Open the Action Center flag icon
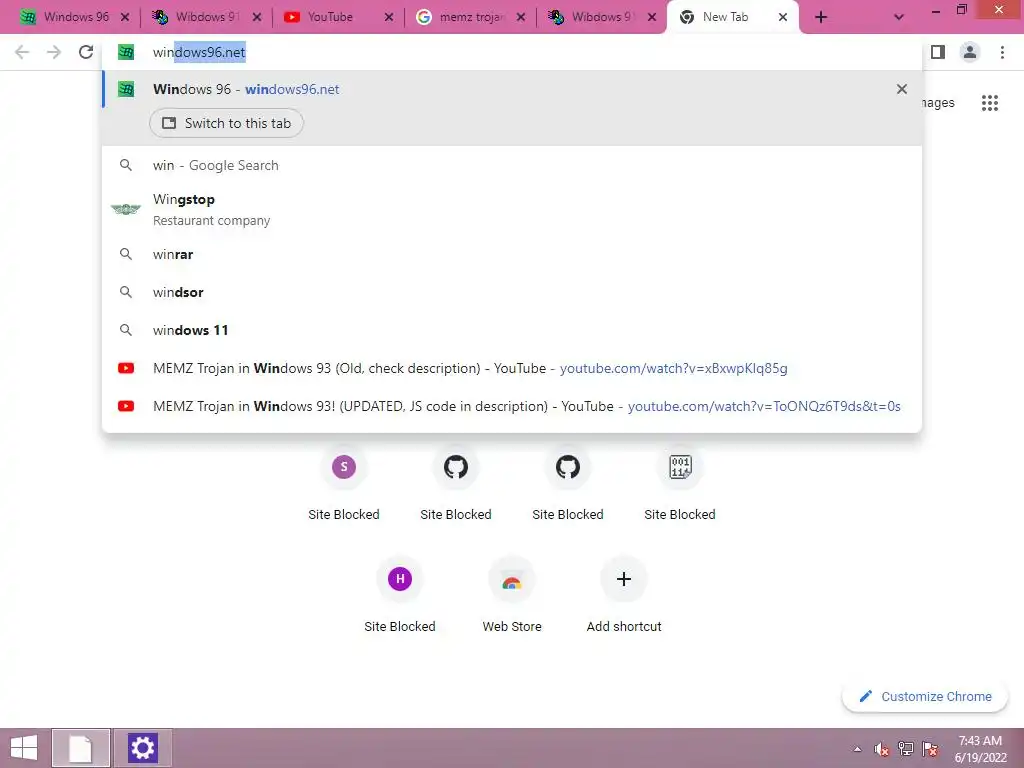The height and width of the screenshot is (768, 1024). [930, 749]
